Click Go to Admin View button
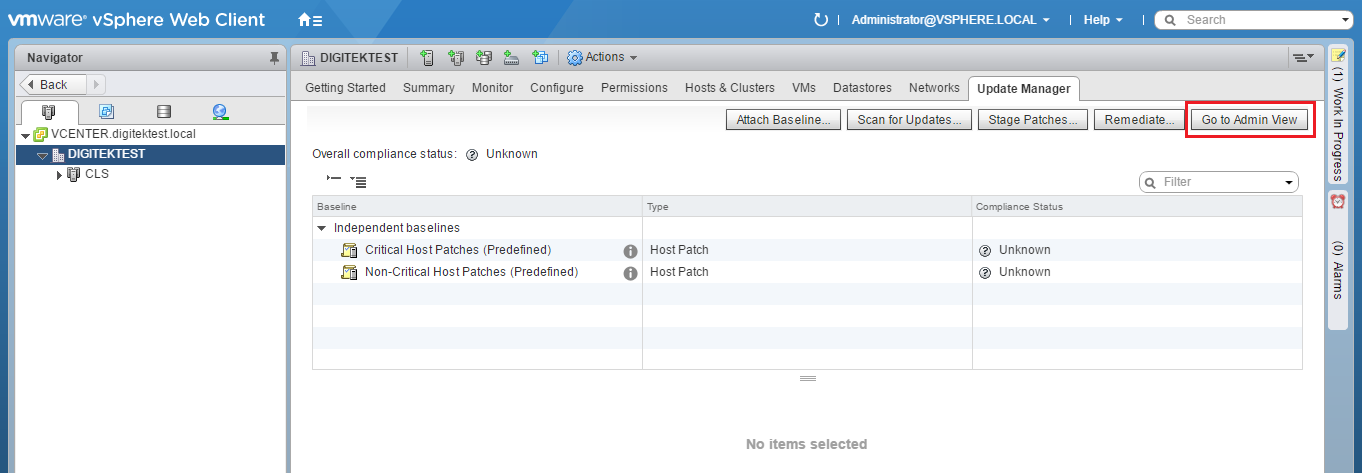The height and width of the screenshot is (473, 1362). point(1249,120)
